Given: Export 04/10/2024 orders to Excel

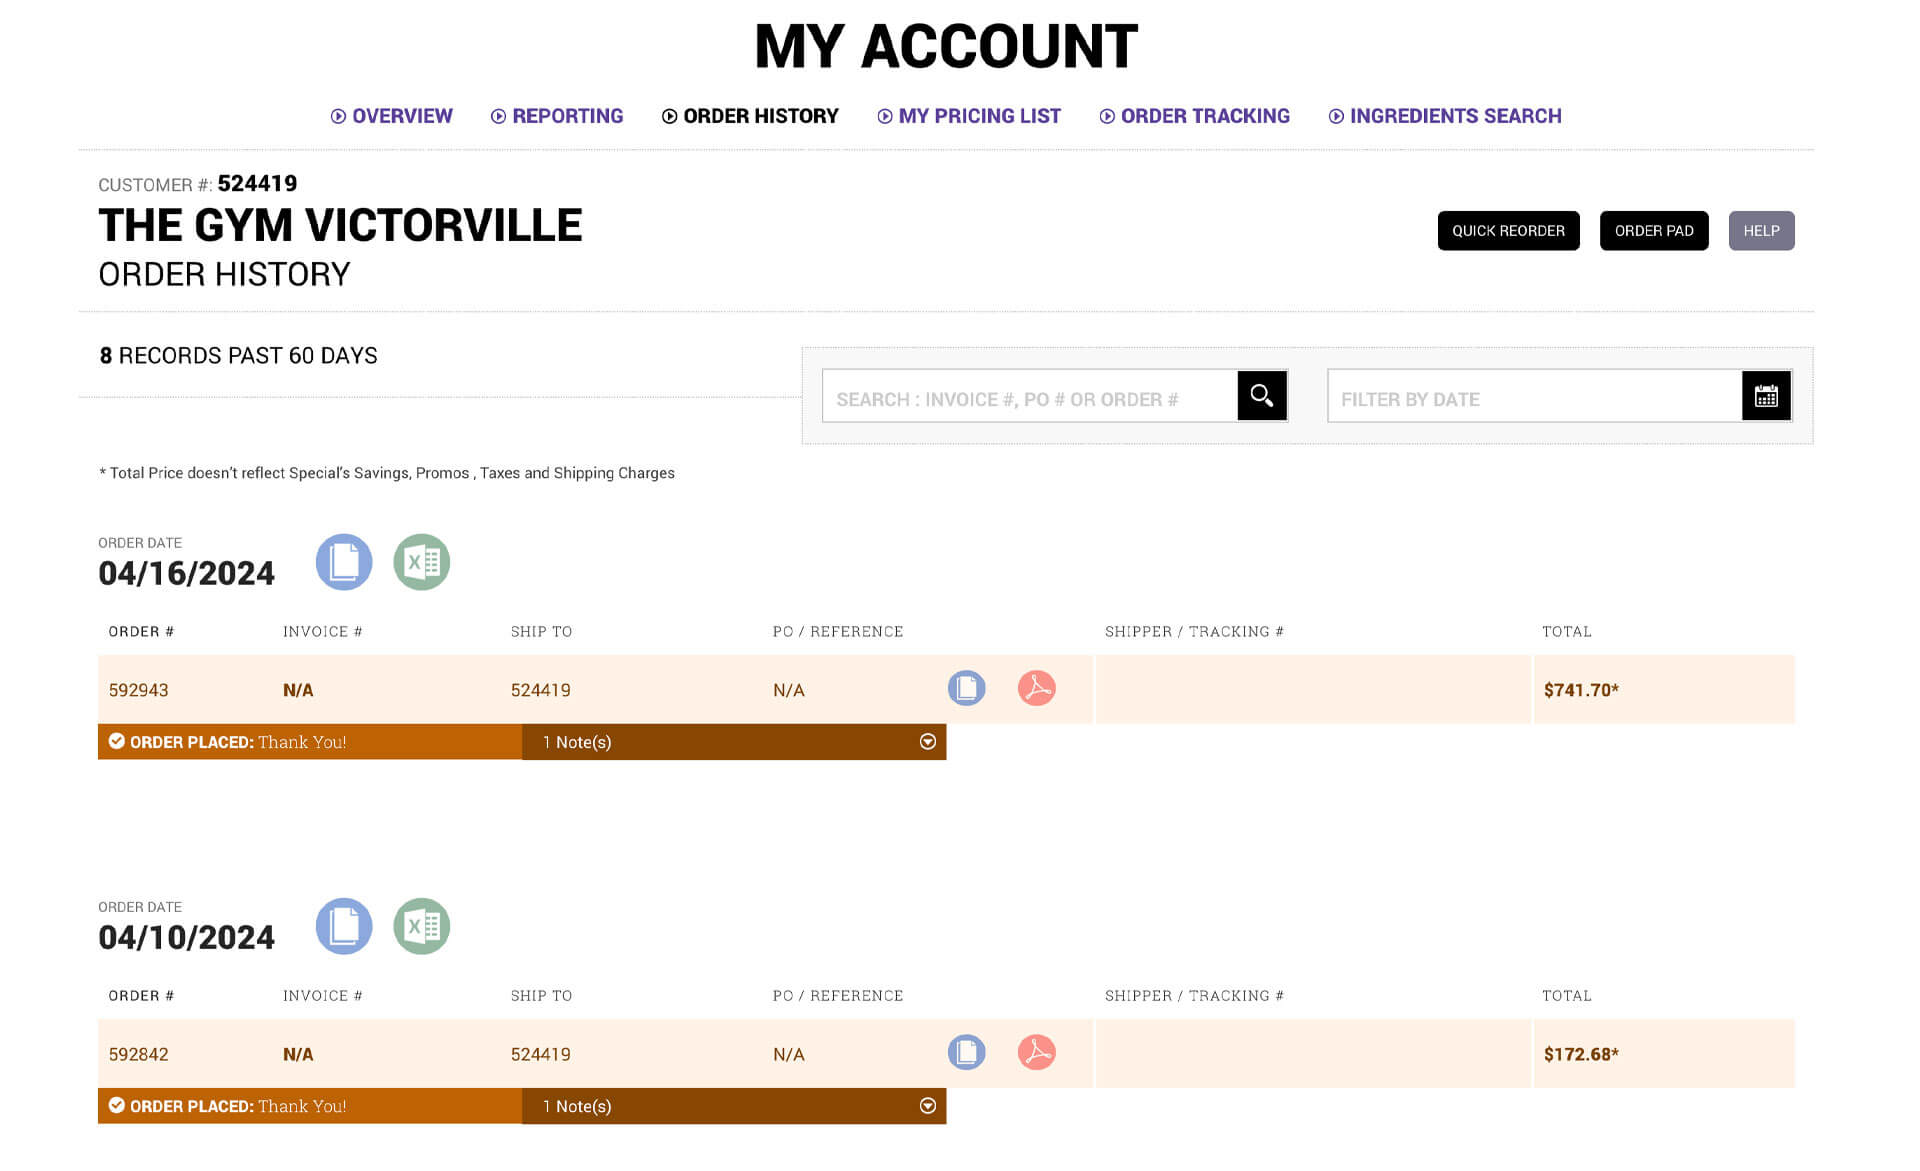Looking at the screenshot, I should coord(421,926).
